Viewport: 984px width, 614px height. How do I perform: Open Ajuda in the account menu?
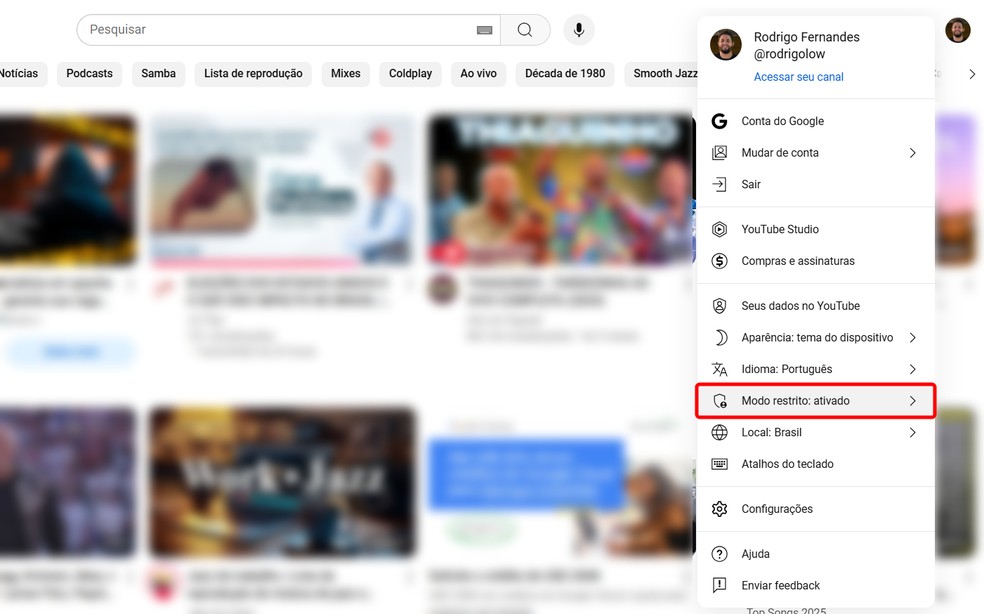pos(755,553)
